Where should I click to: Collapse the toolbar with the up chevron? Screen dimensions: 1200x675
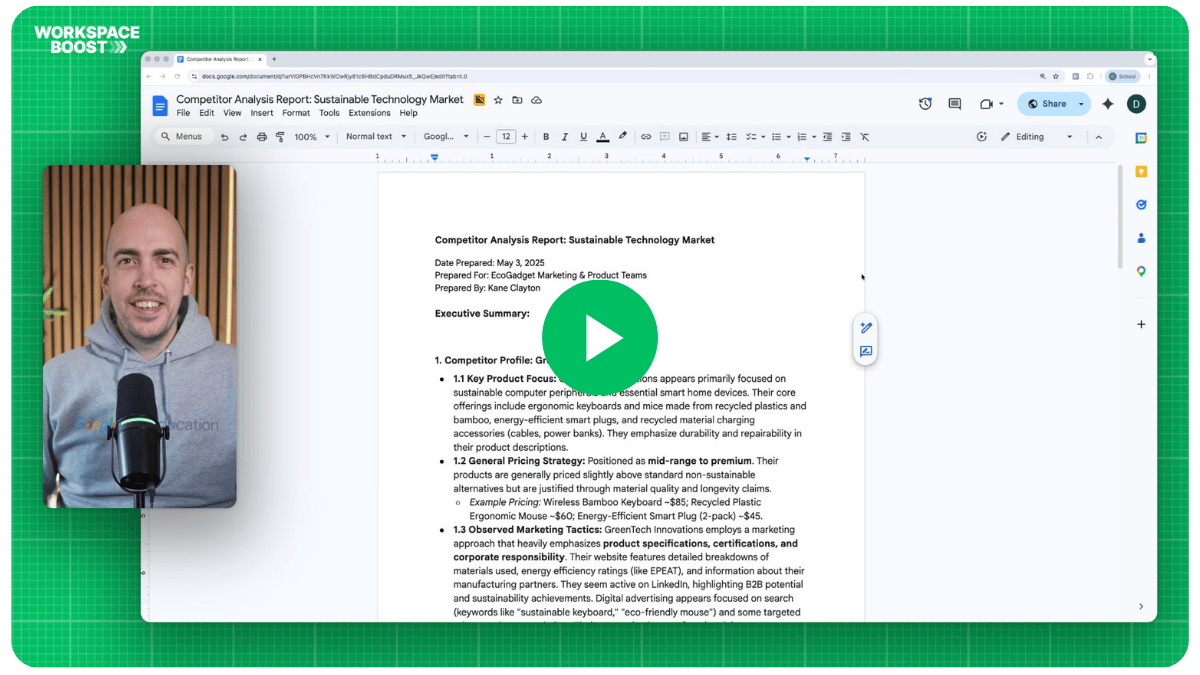pyautogui.click(x=1098, y=137)
